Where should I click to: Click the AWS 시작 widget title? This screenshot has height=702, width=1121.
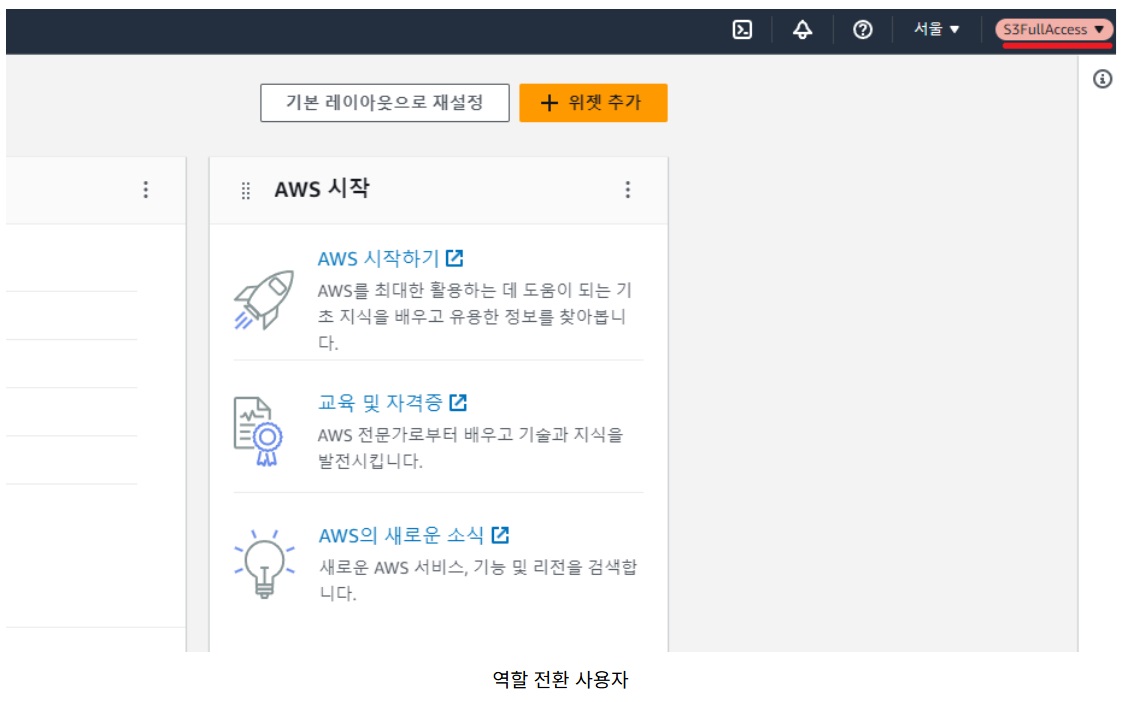click(x=322, y=189)
